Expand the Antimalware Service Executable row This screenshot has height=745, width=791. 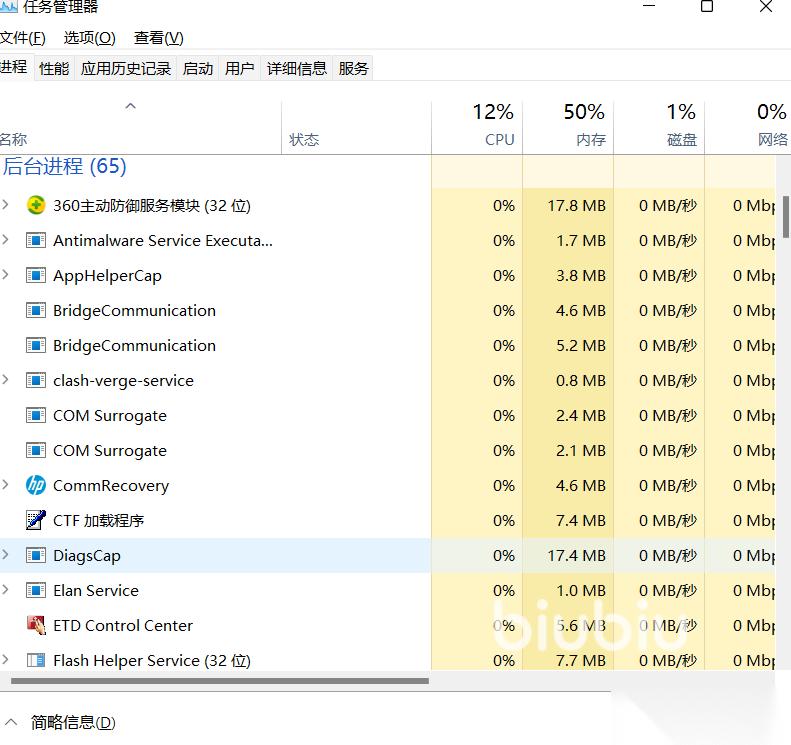[6, 241]
